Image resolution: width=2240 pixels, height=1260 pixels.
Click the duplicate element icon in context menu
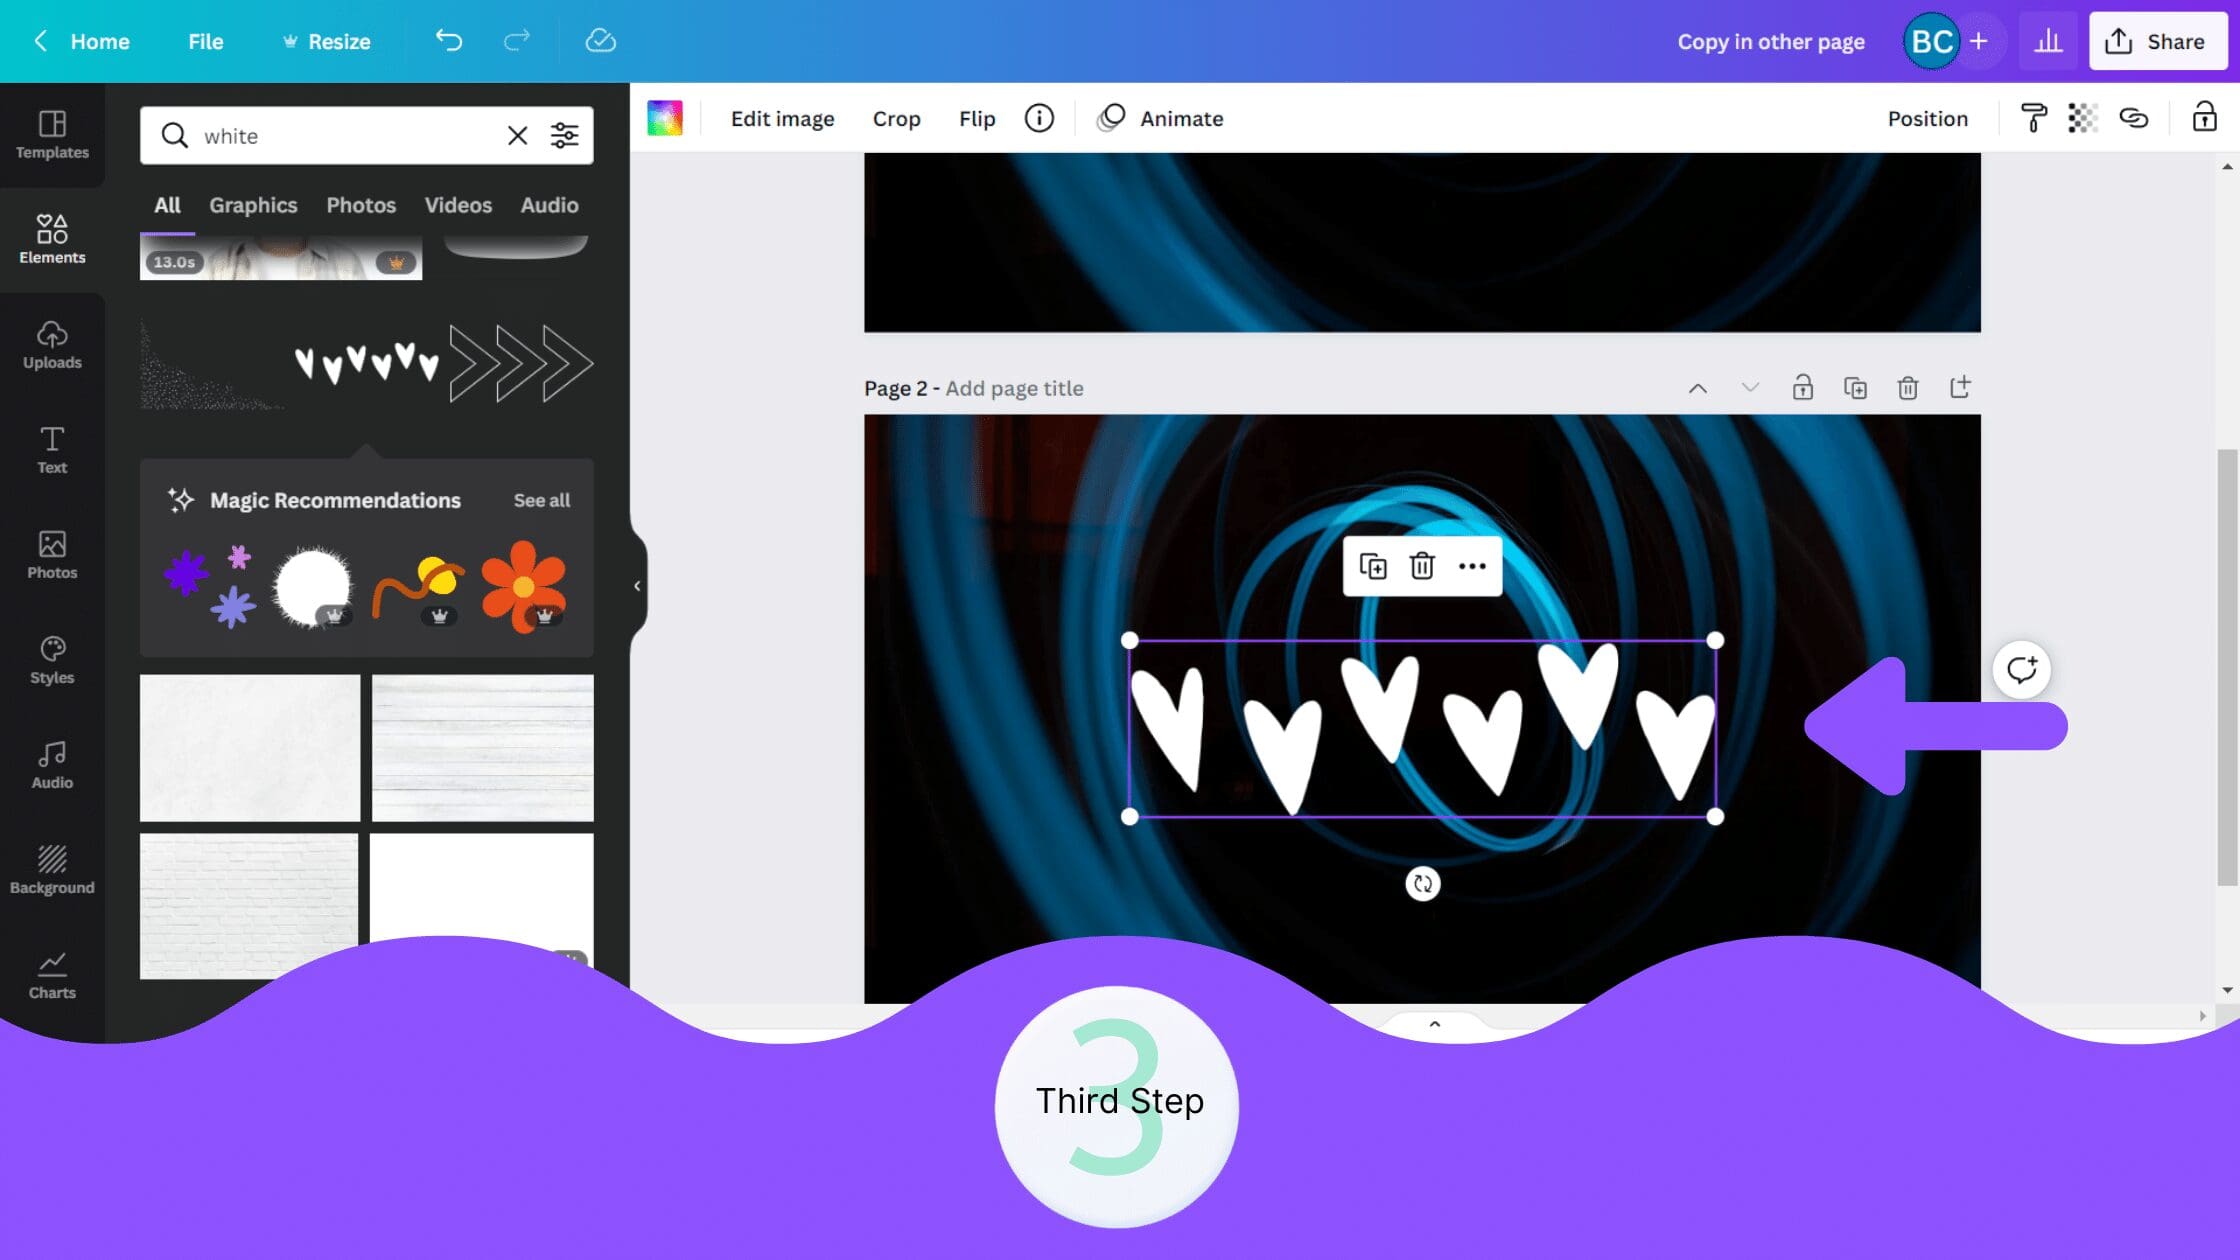tap(1372, 566)
